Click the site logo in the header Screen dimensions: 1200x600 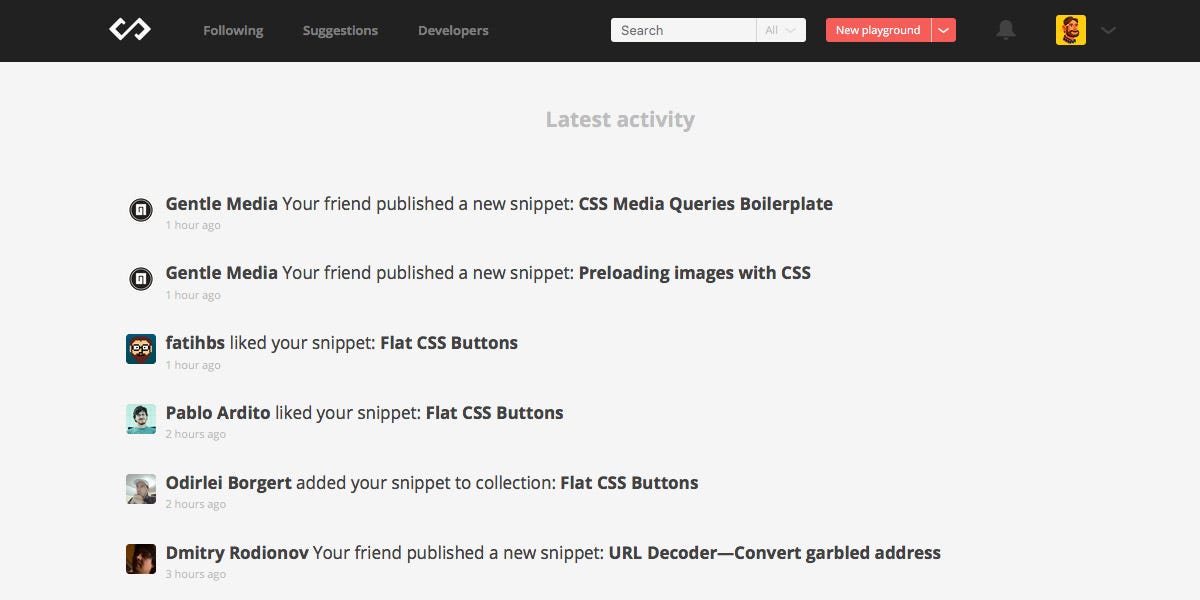tap(130, 30)
